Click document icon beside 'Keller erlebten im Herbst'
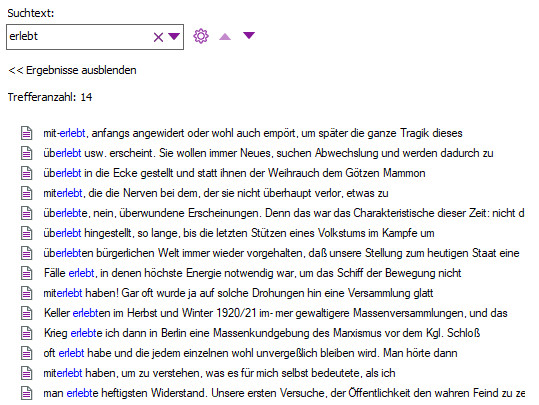Image resolution: width=539 pixels, height=405 pixels. [27, 313]
